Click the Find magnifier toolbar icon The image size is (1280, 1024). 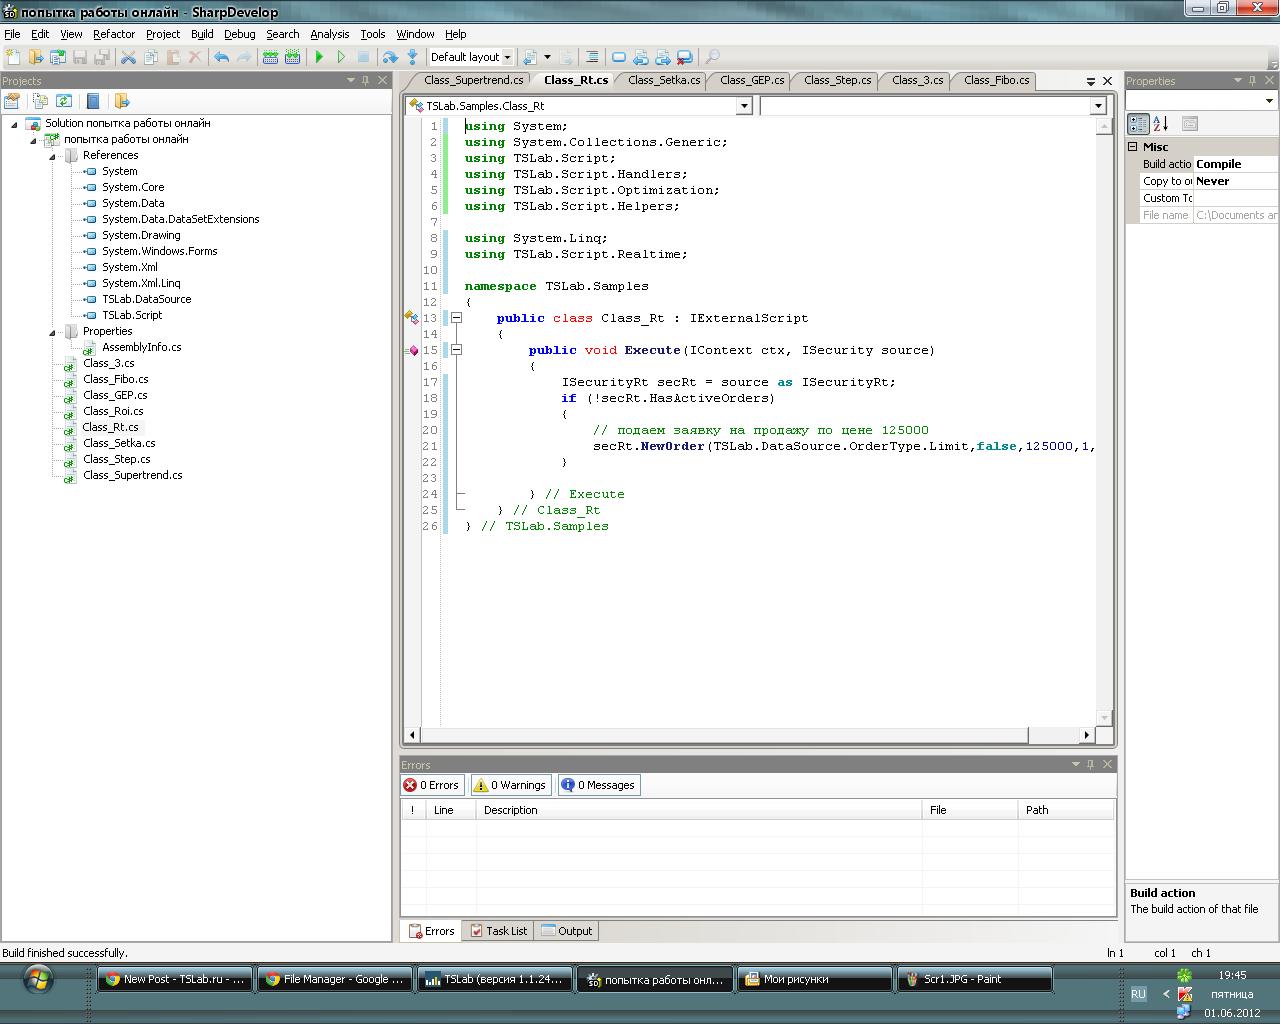pos(712,57)
